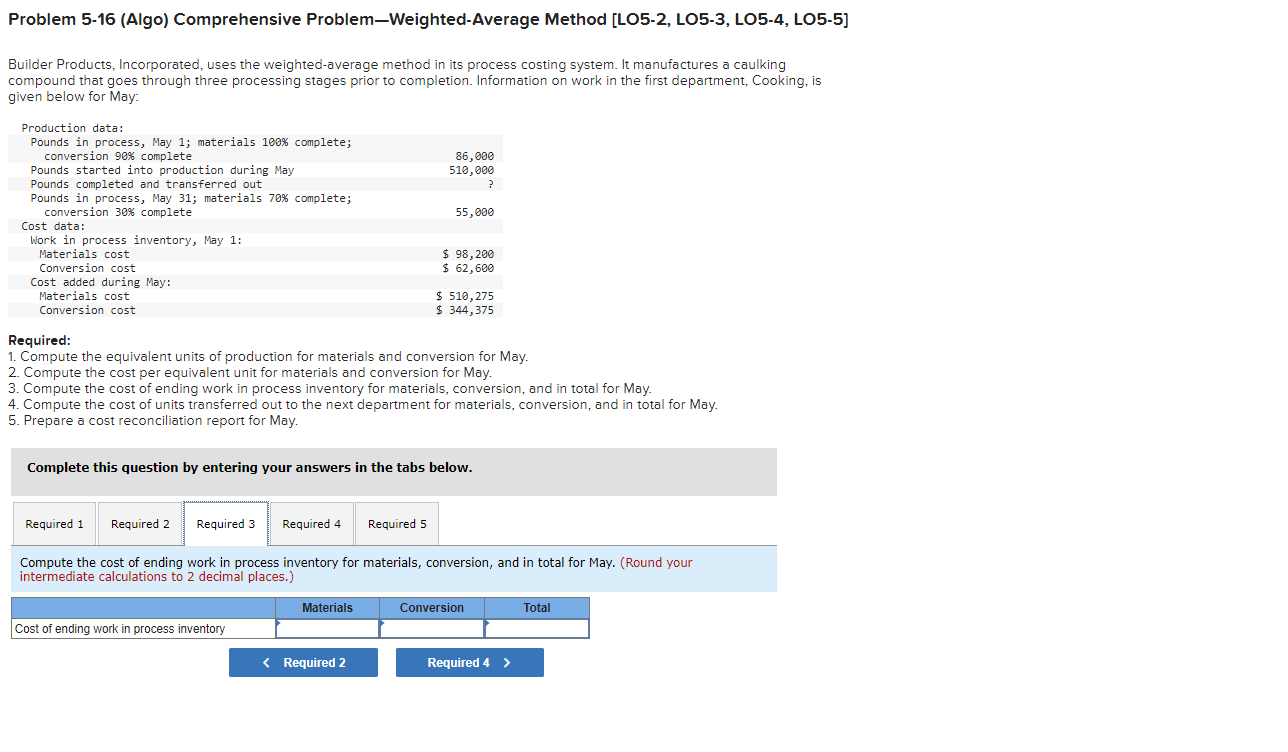Click requirement 1 about equivalent units
The width and height of the screenshot is (1288, 752).
268,357
